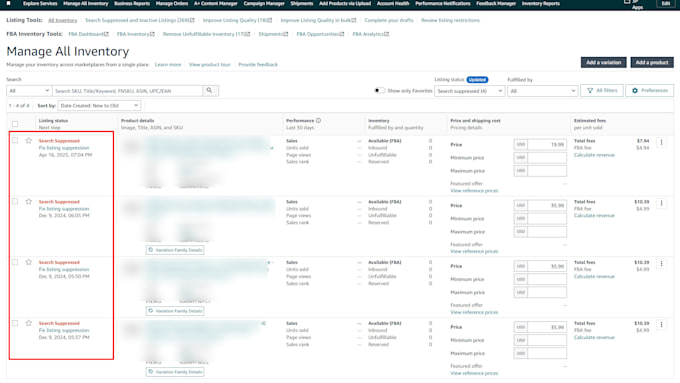680x383 pixels.
Task: Click Fix listing suppression for the Apr 16, 2025 listing
Action: (64, 148)
